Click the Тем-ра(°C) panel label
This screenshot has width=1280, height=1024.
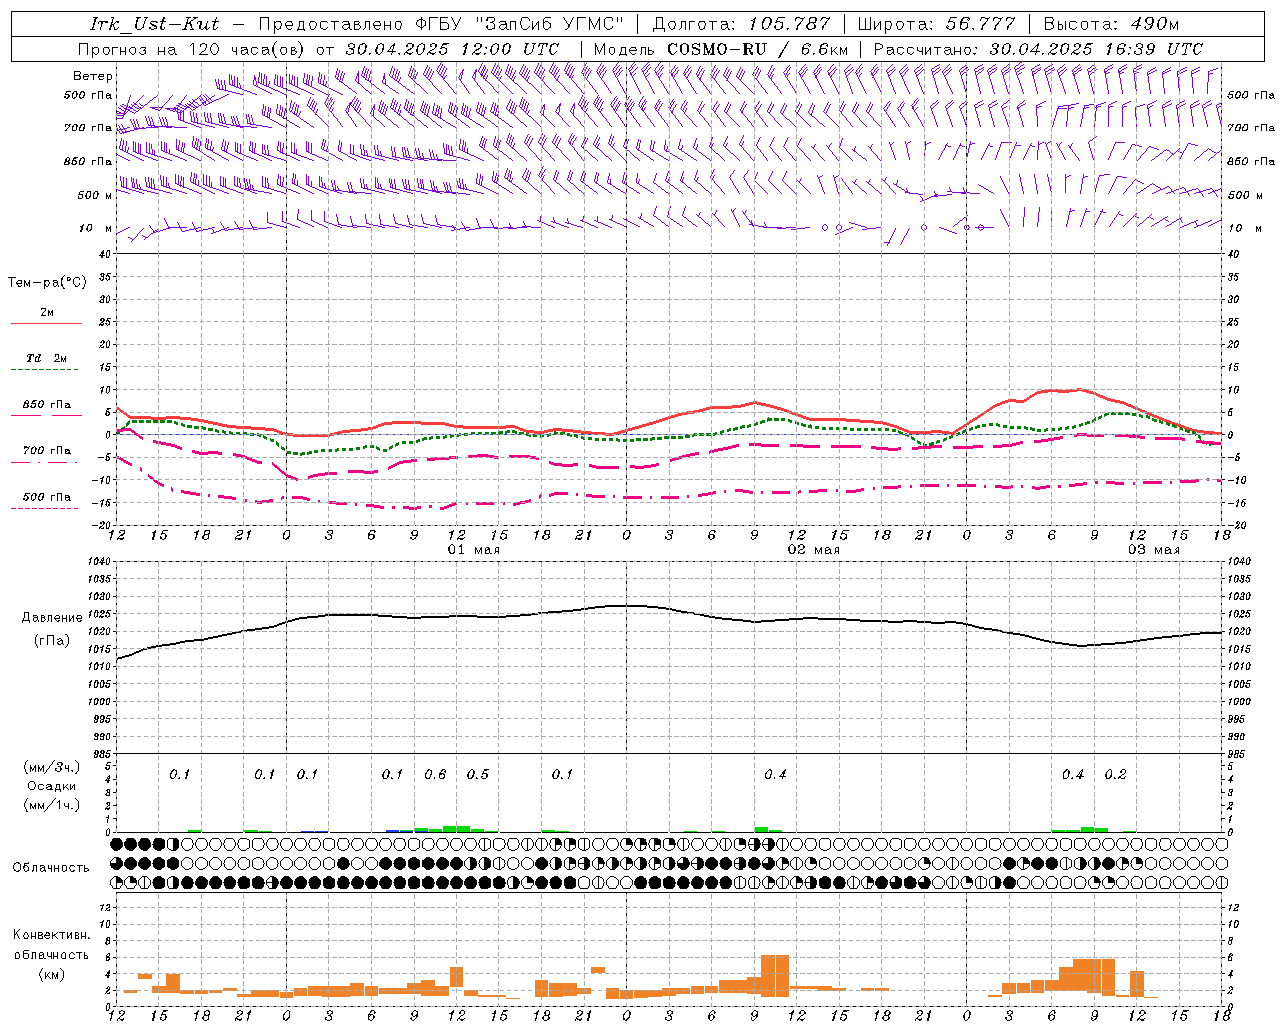coord(47,282)
